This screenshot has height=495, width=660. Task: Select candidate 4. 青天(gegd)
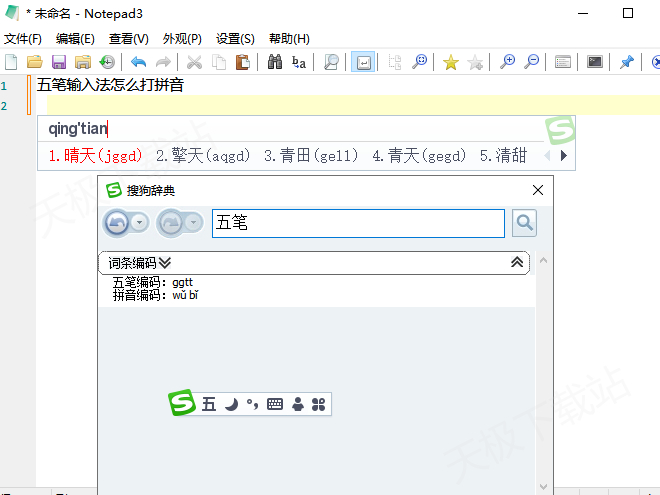click(x=419, y=156)
